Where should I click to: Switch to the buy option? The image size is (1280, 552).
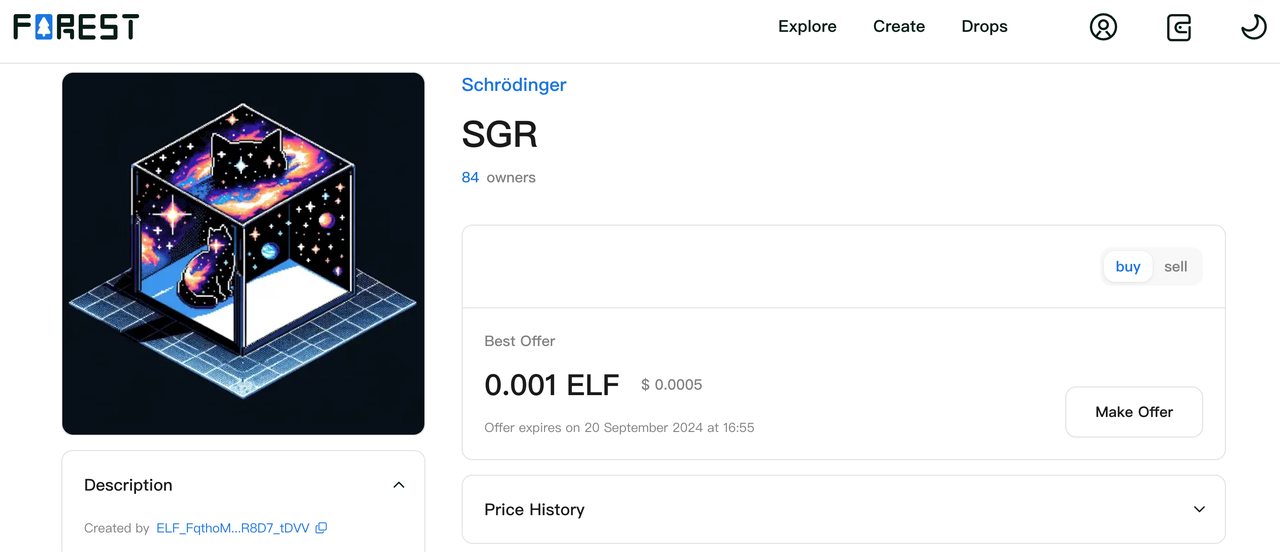point(1128,267)
